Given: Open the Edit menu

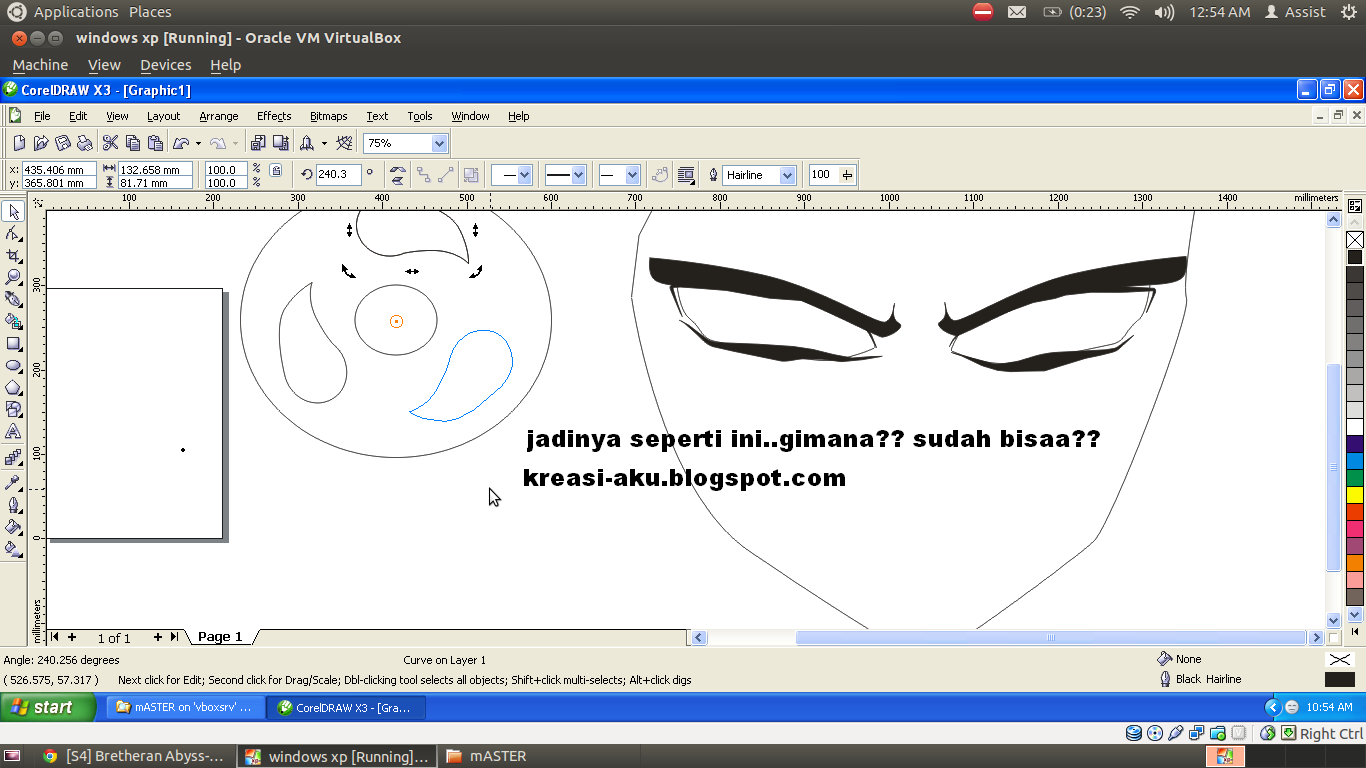Looking at the screenshot, I should [78, 116].
